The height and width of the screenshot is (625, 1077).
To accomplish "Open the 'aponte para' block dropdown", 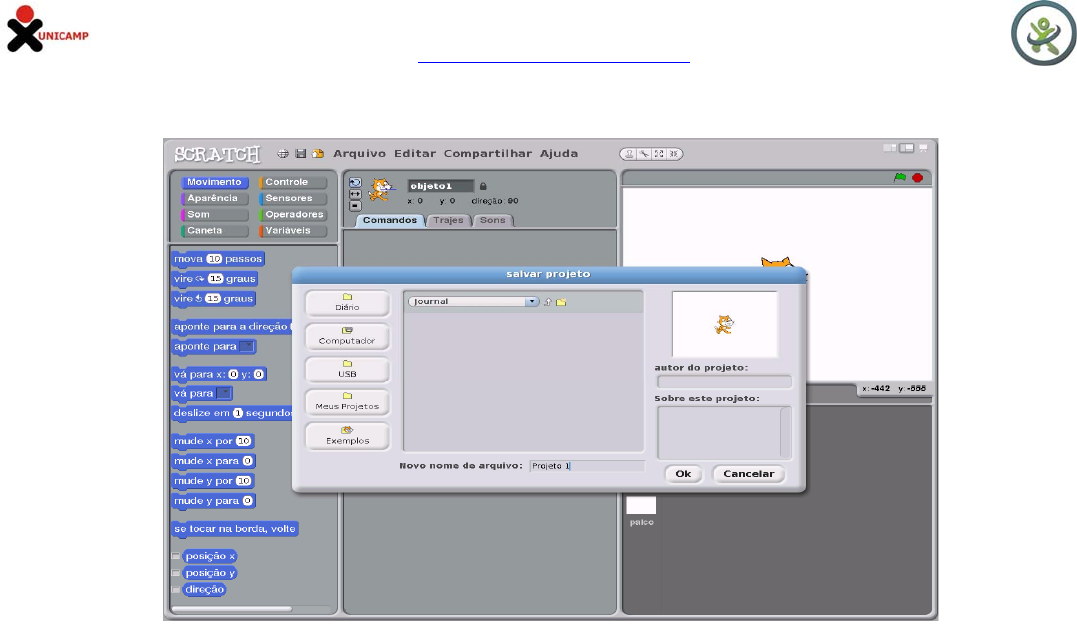I will (247, 346).
